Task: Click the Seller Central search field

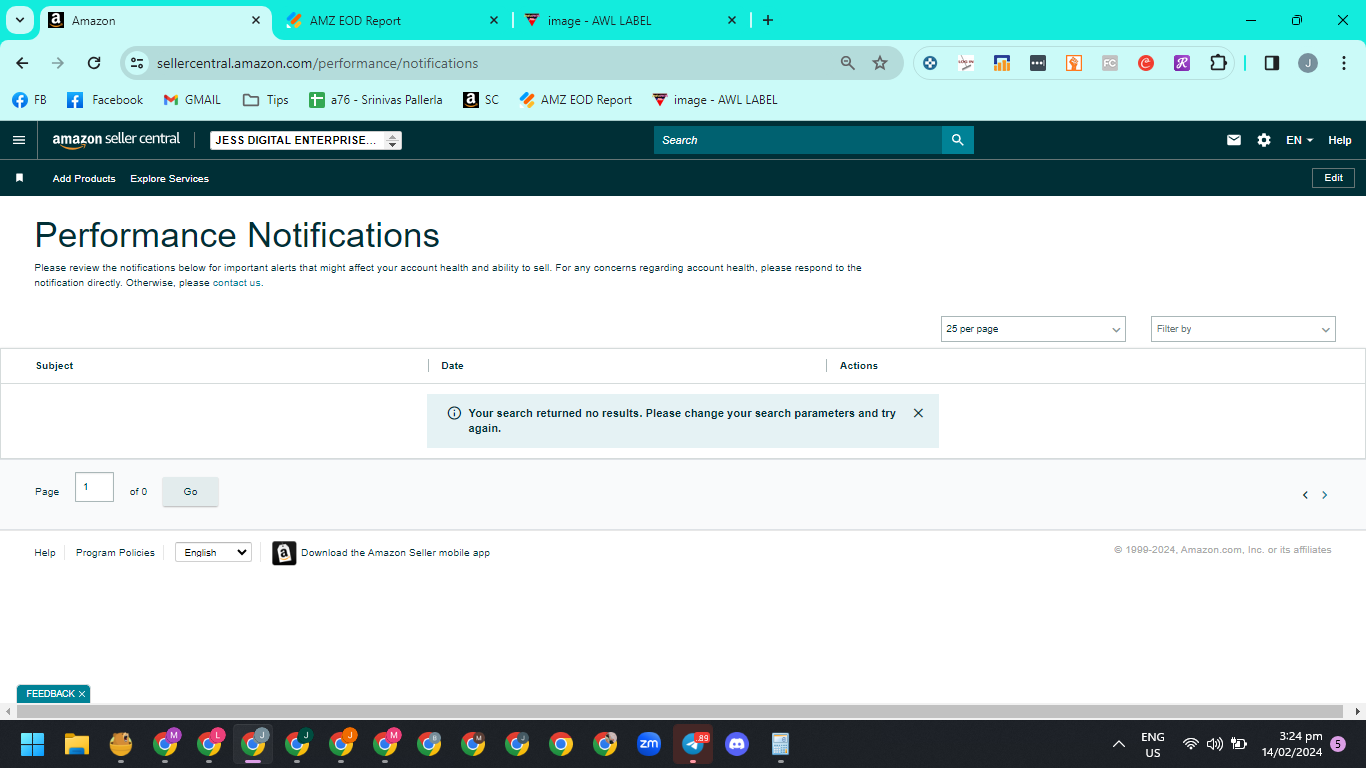Action: (x=798, y=140)
